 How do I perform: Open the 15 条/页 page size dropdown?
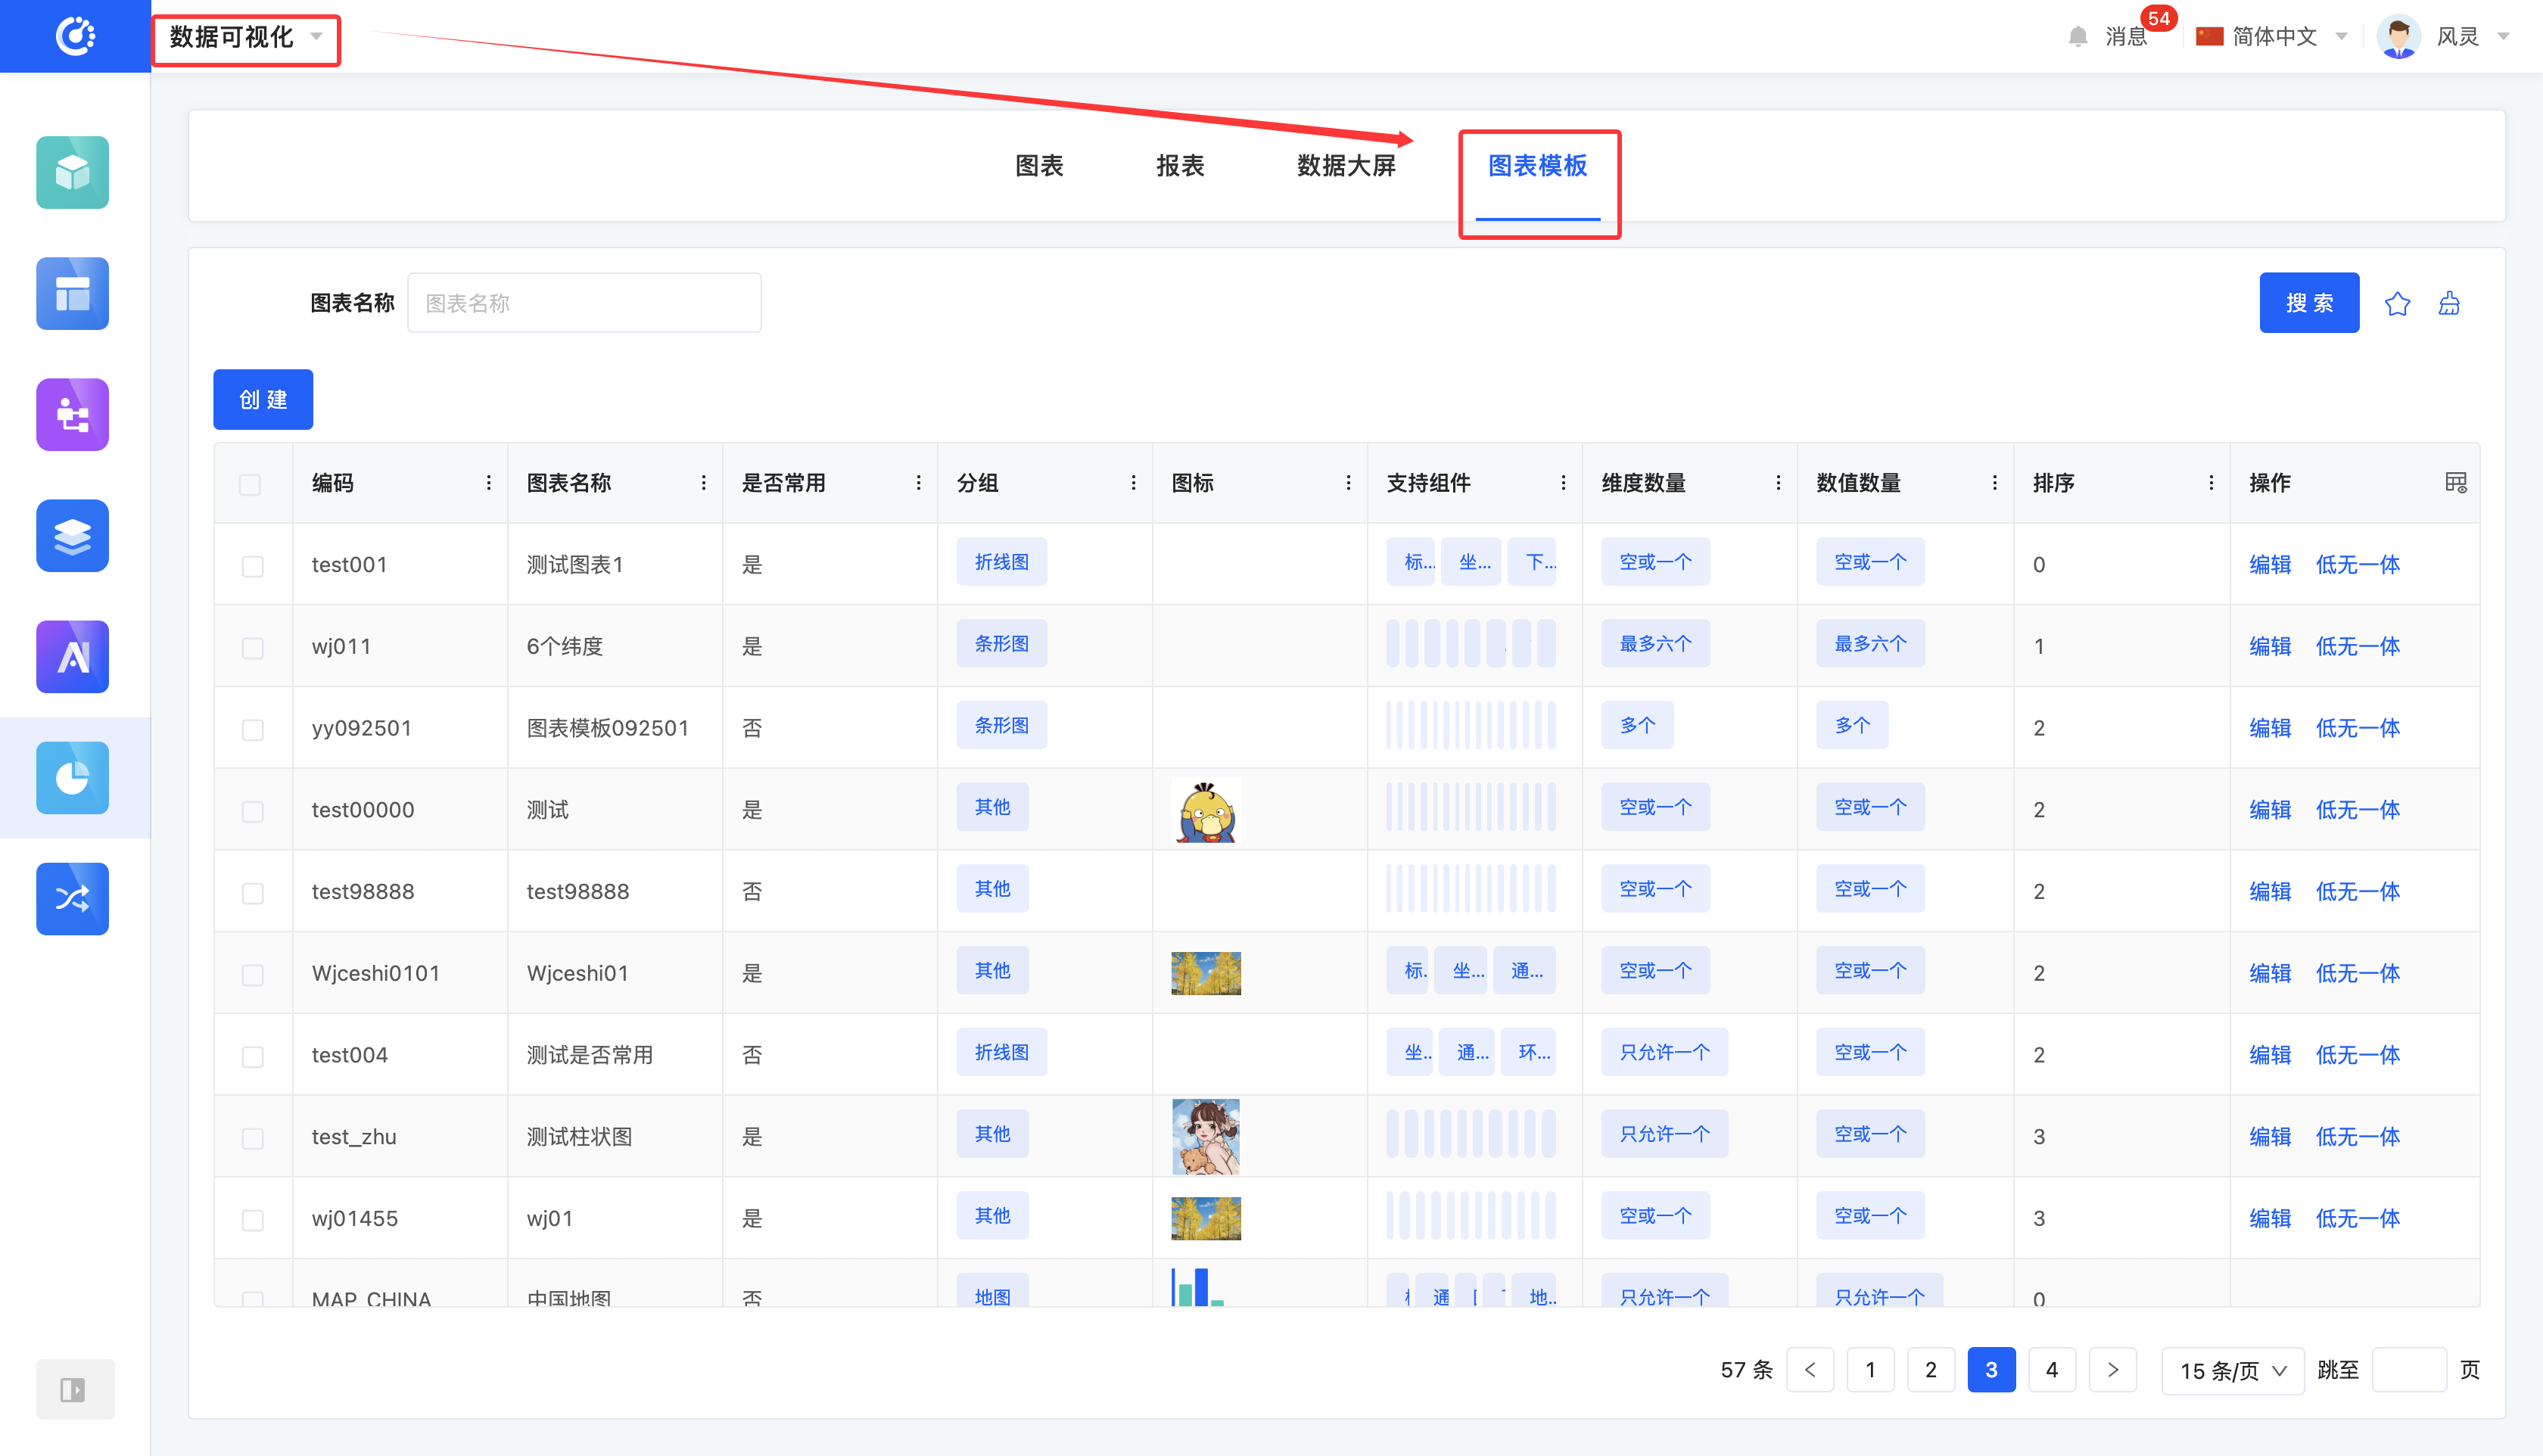pyautogui.click(x=2231, y=1370)
